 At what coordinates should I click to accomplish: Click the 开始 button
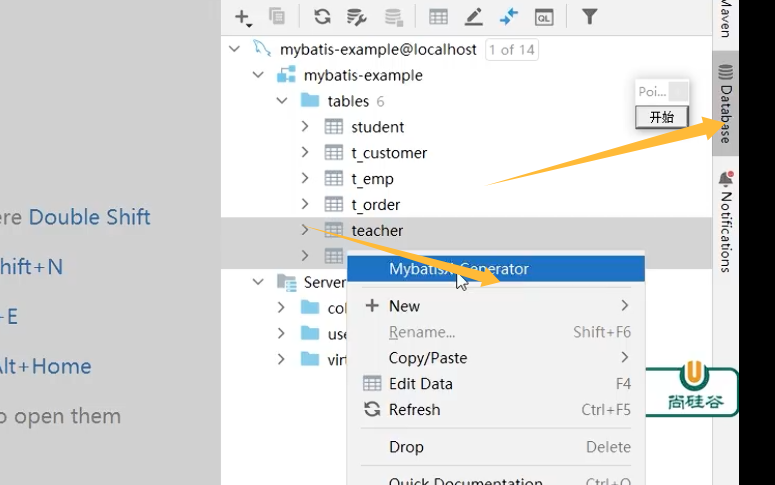[661, 117]
